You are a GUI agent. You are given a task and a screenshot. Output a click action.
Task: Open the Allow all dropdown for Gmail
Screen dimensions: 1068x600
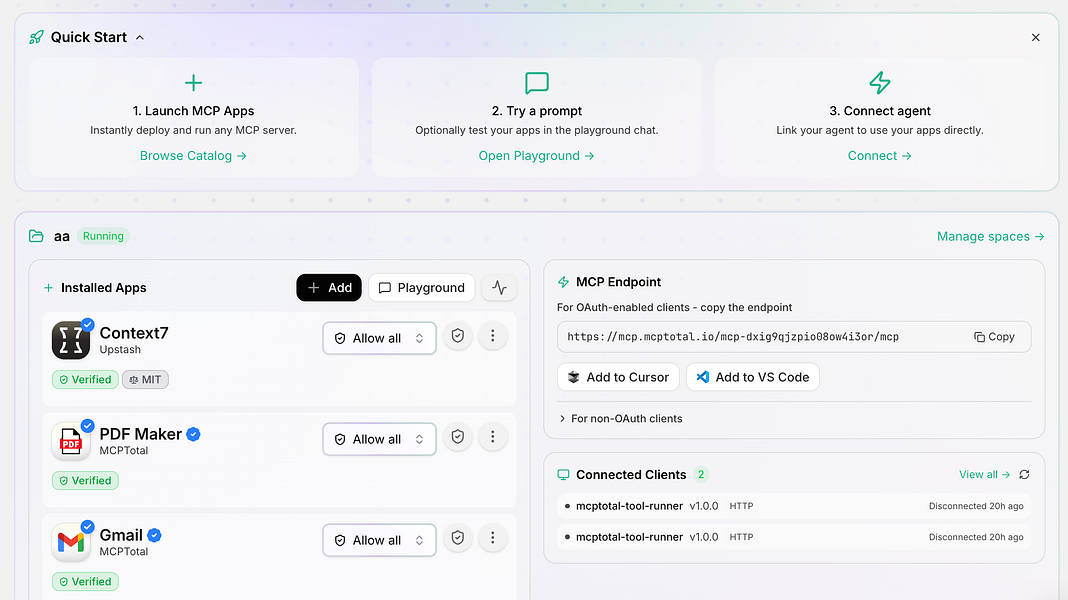pyautogui.click(x=379, y=540)
